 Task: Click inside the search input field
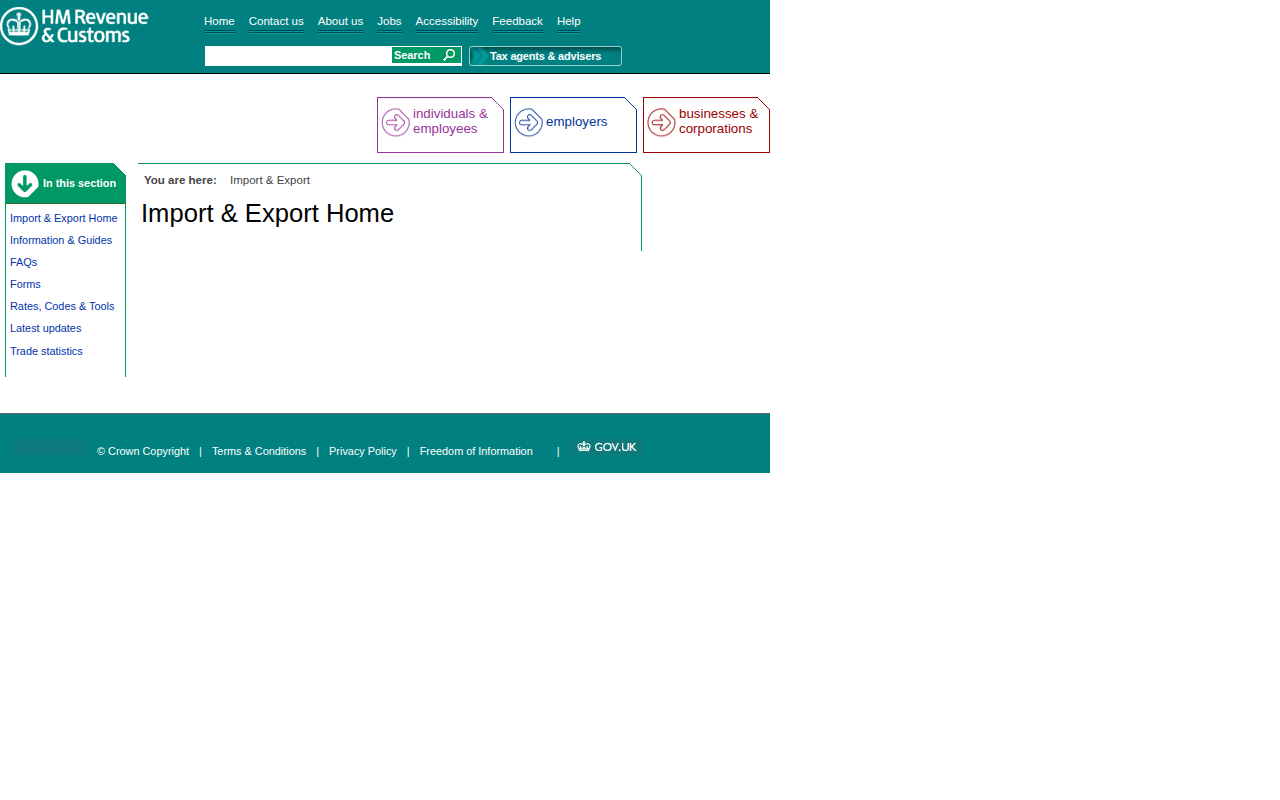pos(295,55)
